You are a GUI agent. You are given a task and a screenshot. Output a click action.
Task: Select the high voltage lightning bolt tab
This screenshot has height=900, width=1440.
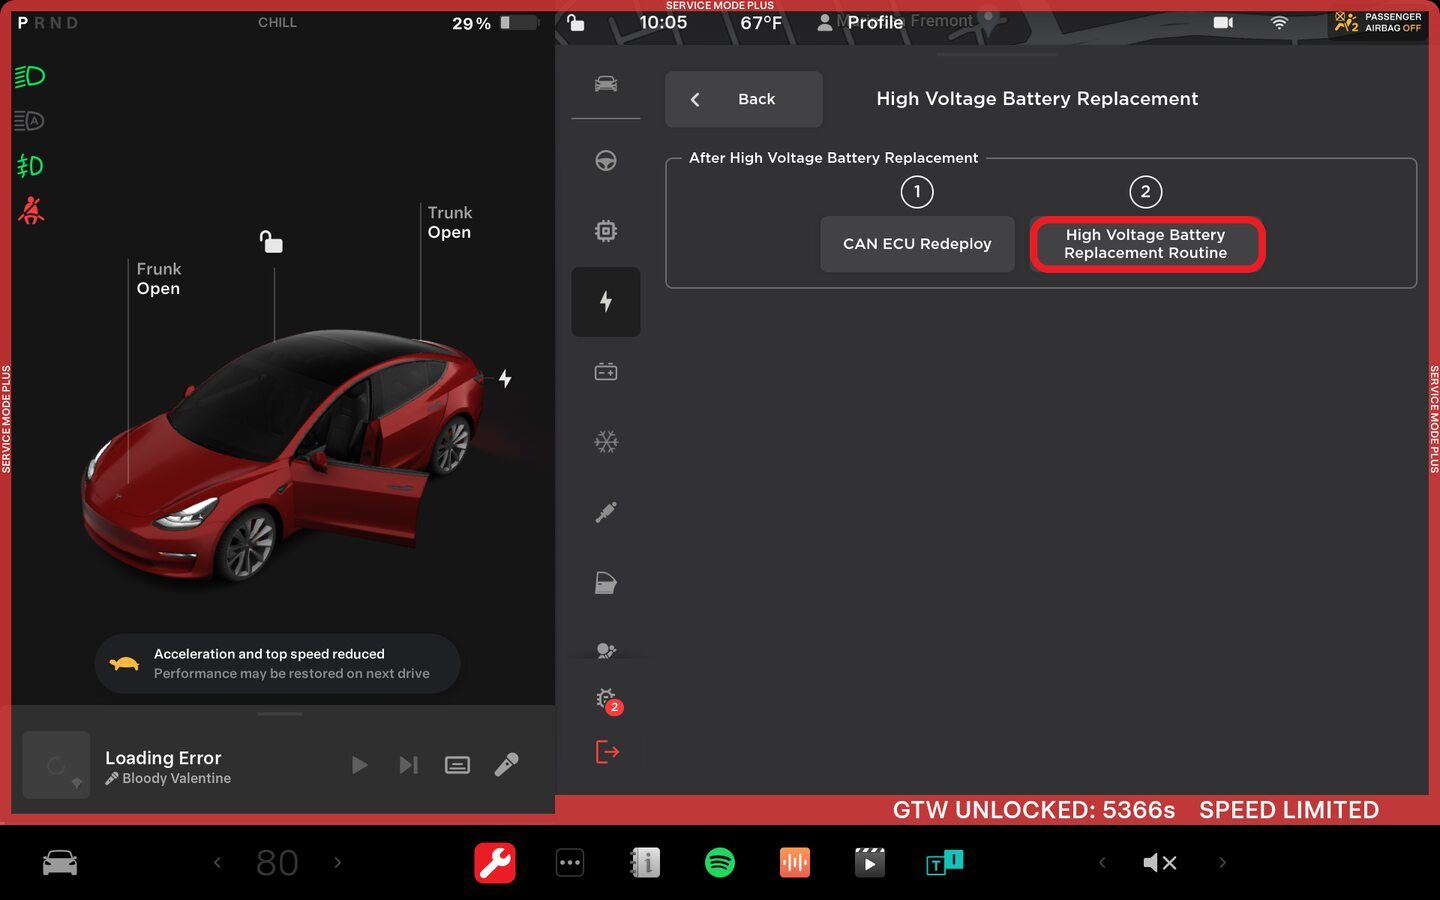[x=606, y=302]
